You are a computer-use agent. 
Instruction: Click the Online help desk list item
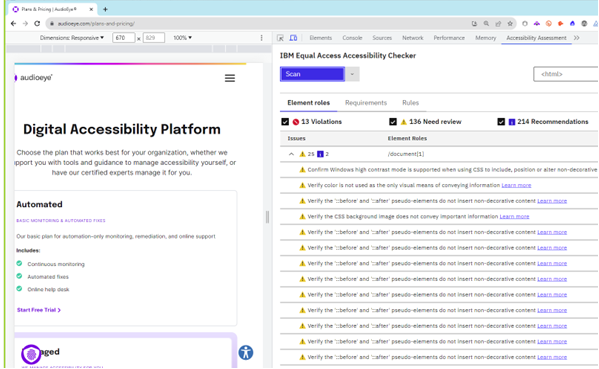[48, 289]
